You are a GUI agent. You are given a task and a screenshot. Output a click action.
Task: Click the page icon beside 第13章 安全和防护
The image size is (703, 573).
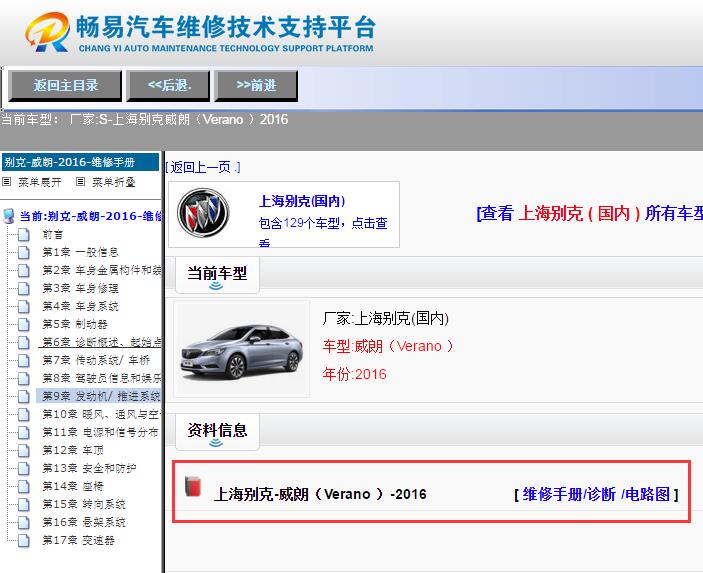[x=24, y=469]
